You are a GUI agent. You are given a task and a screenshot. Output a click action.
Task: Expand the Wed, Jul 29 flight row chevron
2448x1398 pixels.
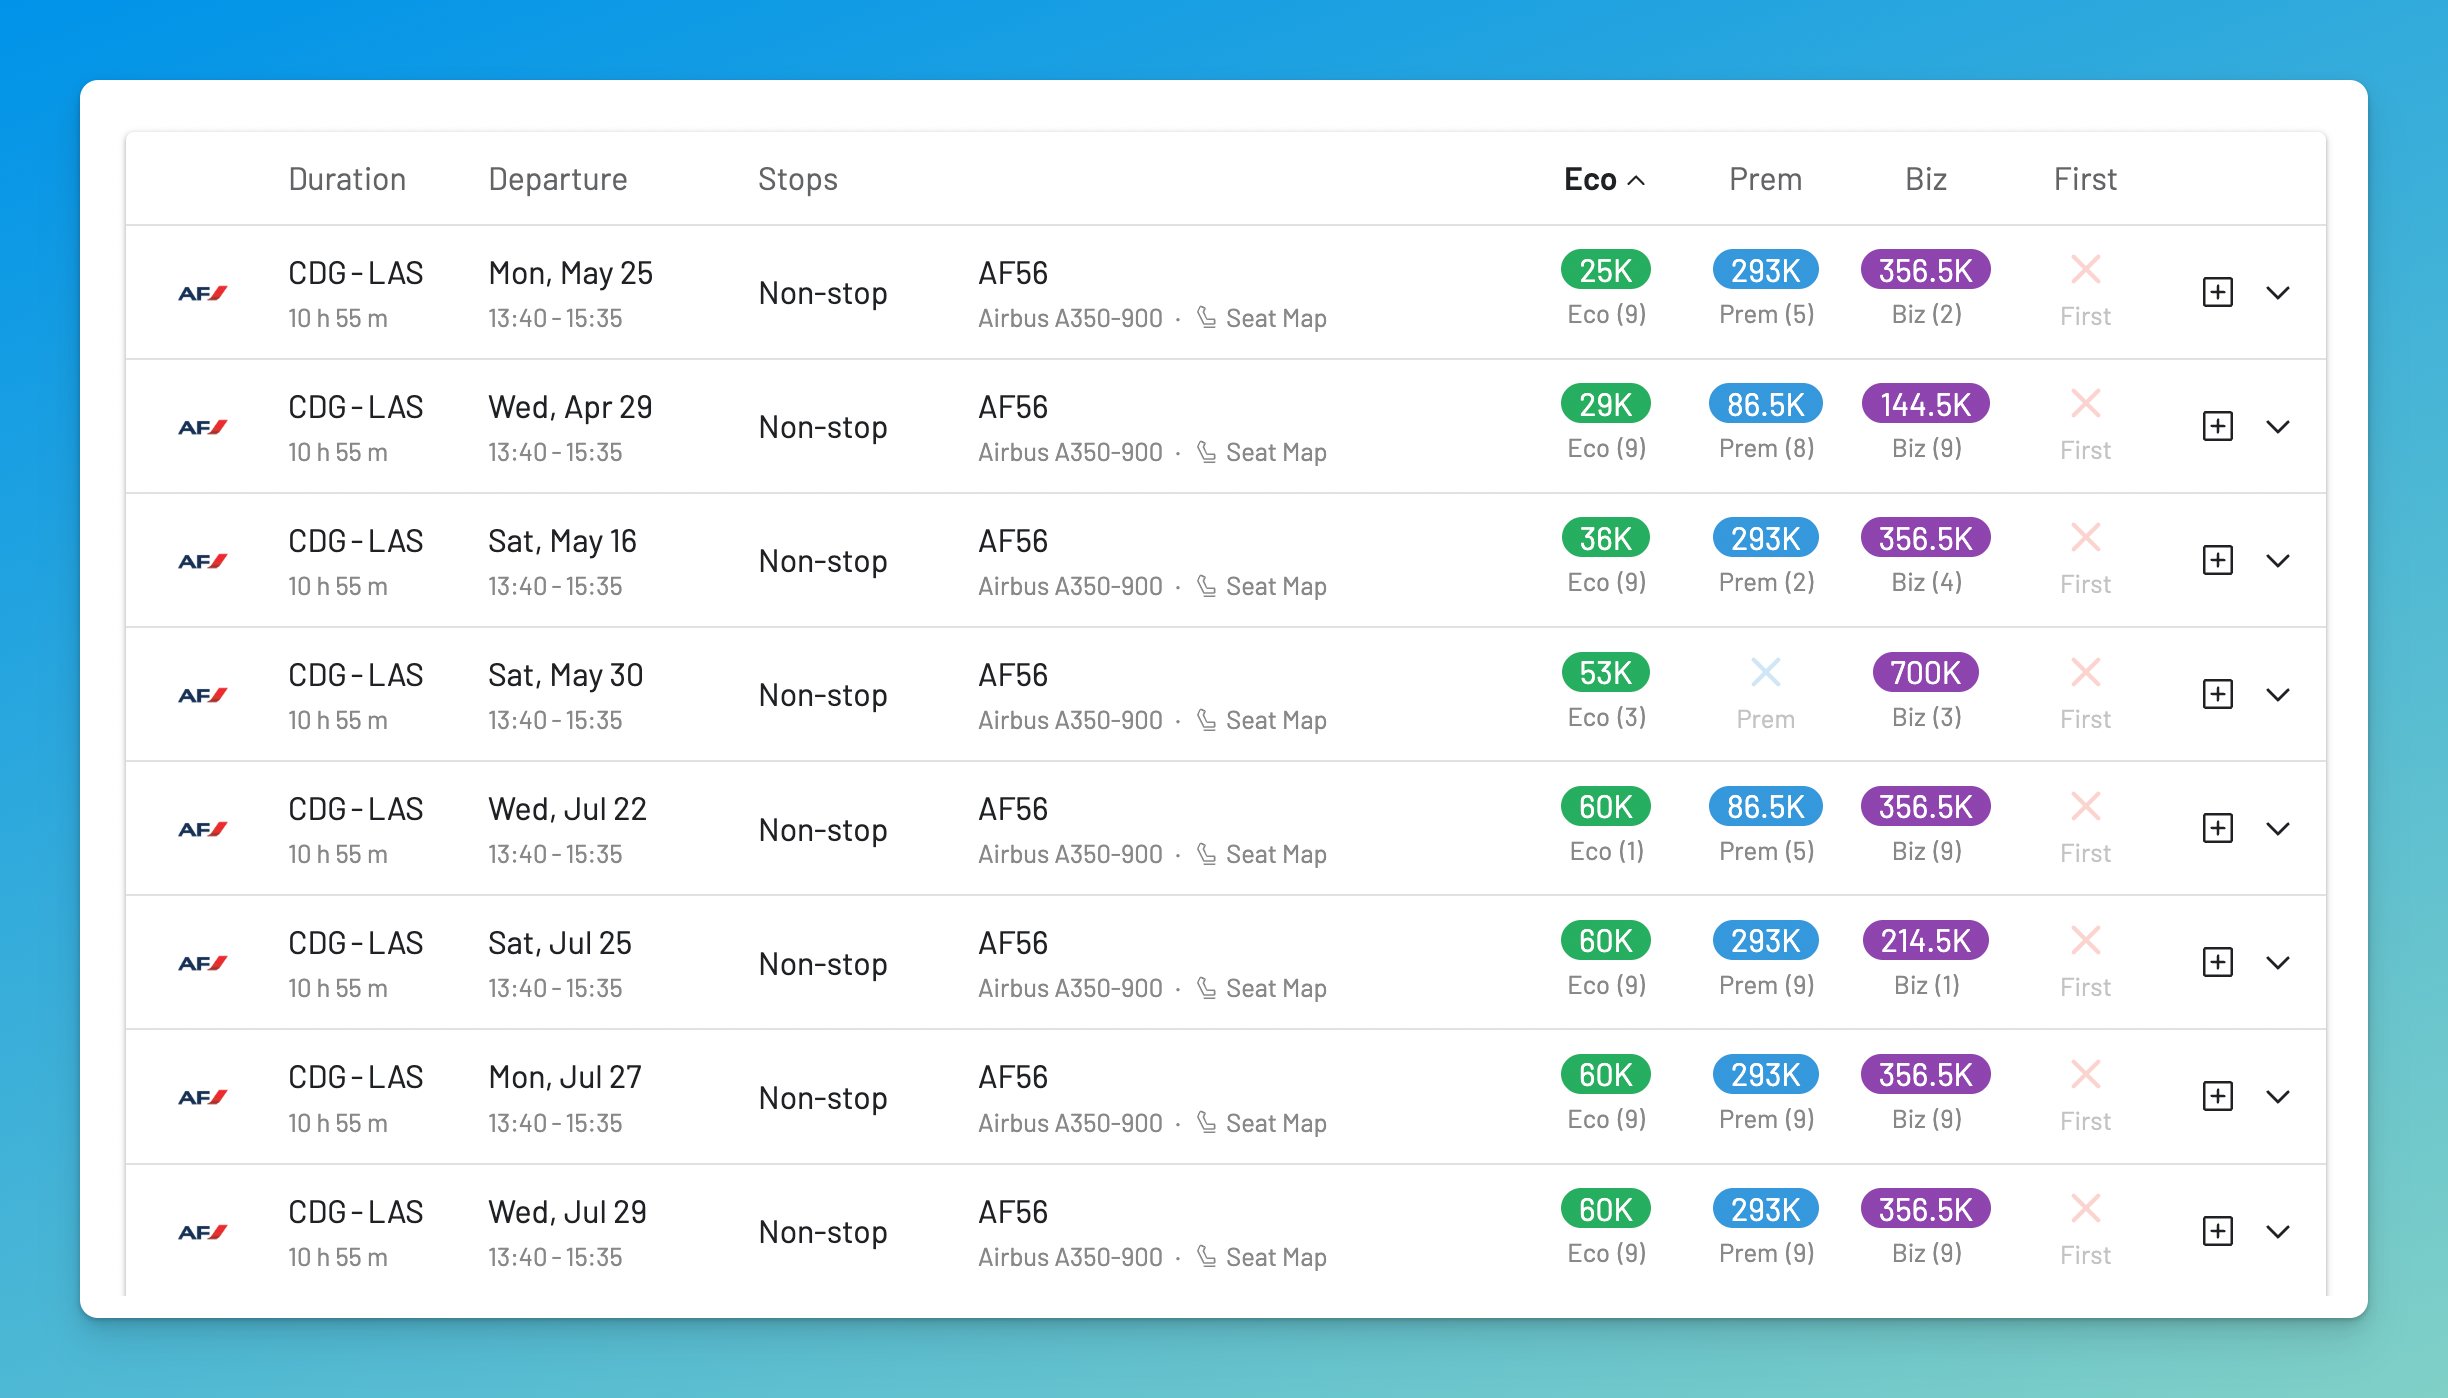click(2278, 1231)
